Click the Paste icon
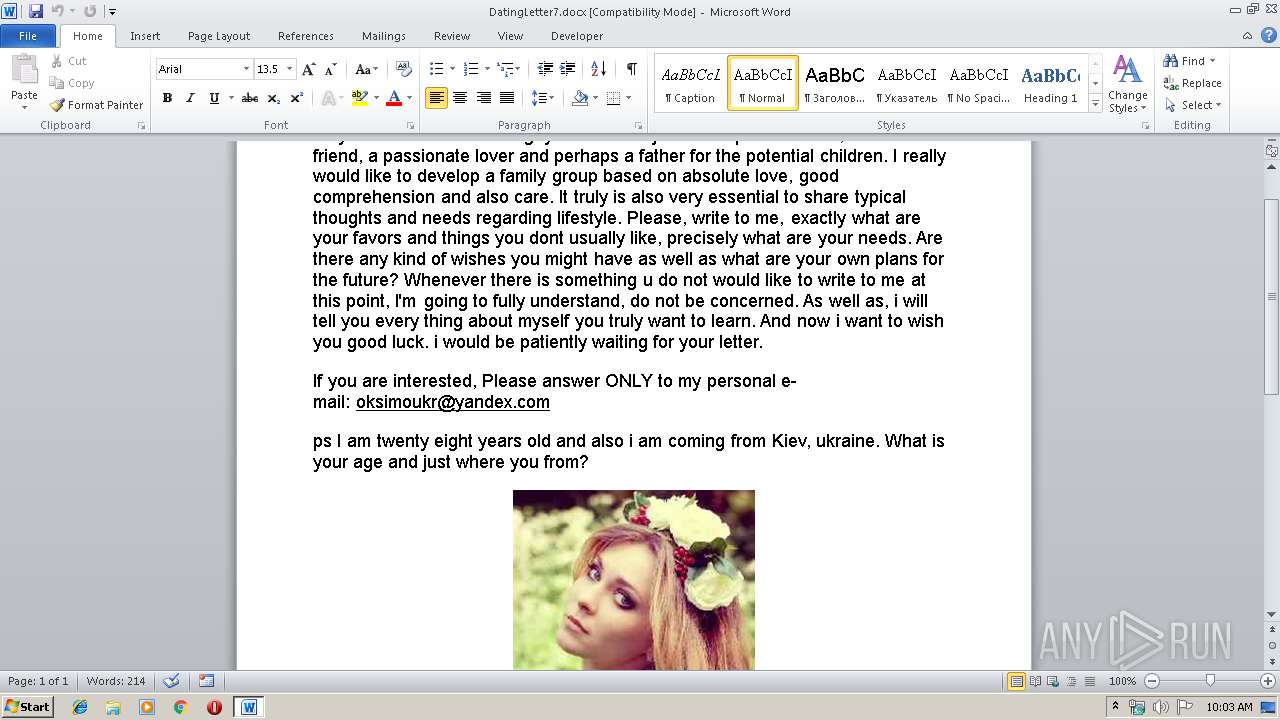 tap(24, 71)
